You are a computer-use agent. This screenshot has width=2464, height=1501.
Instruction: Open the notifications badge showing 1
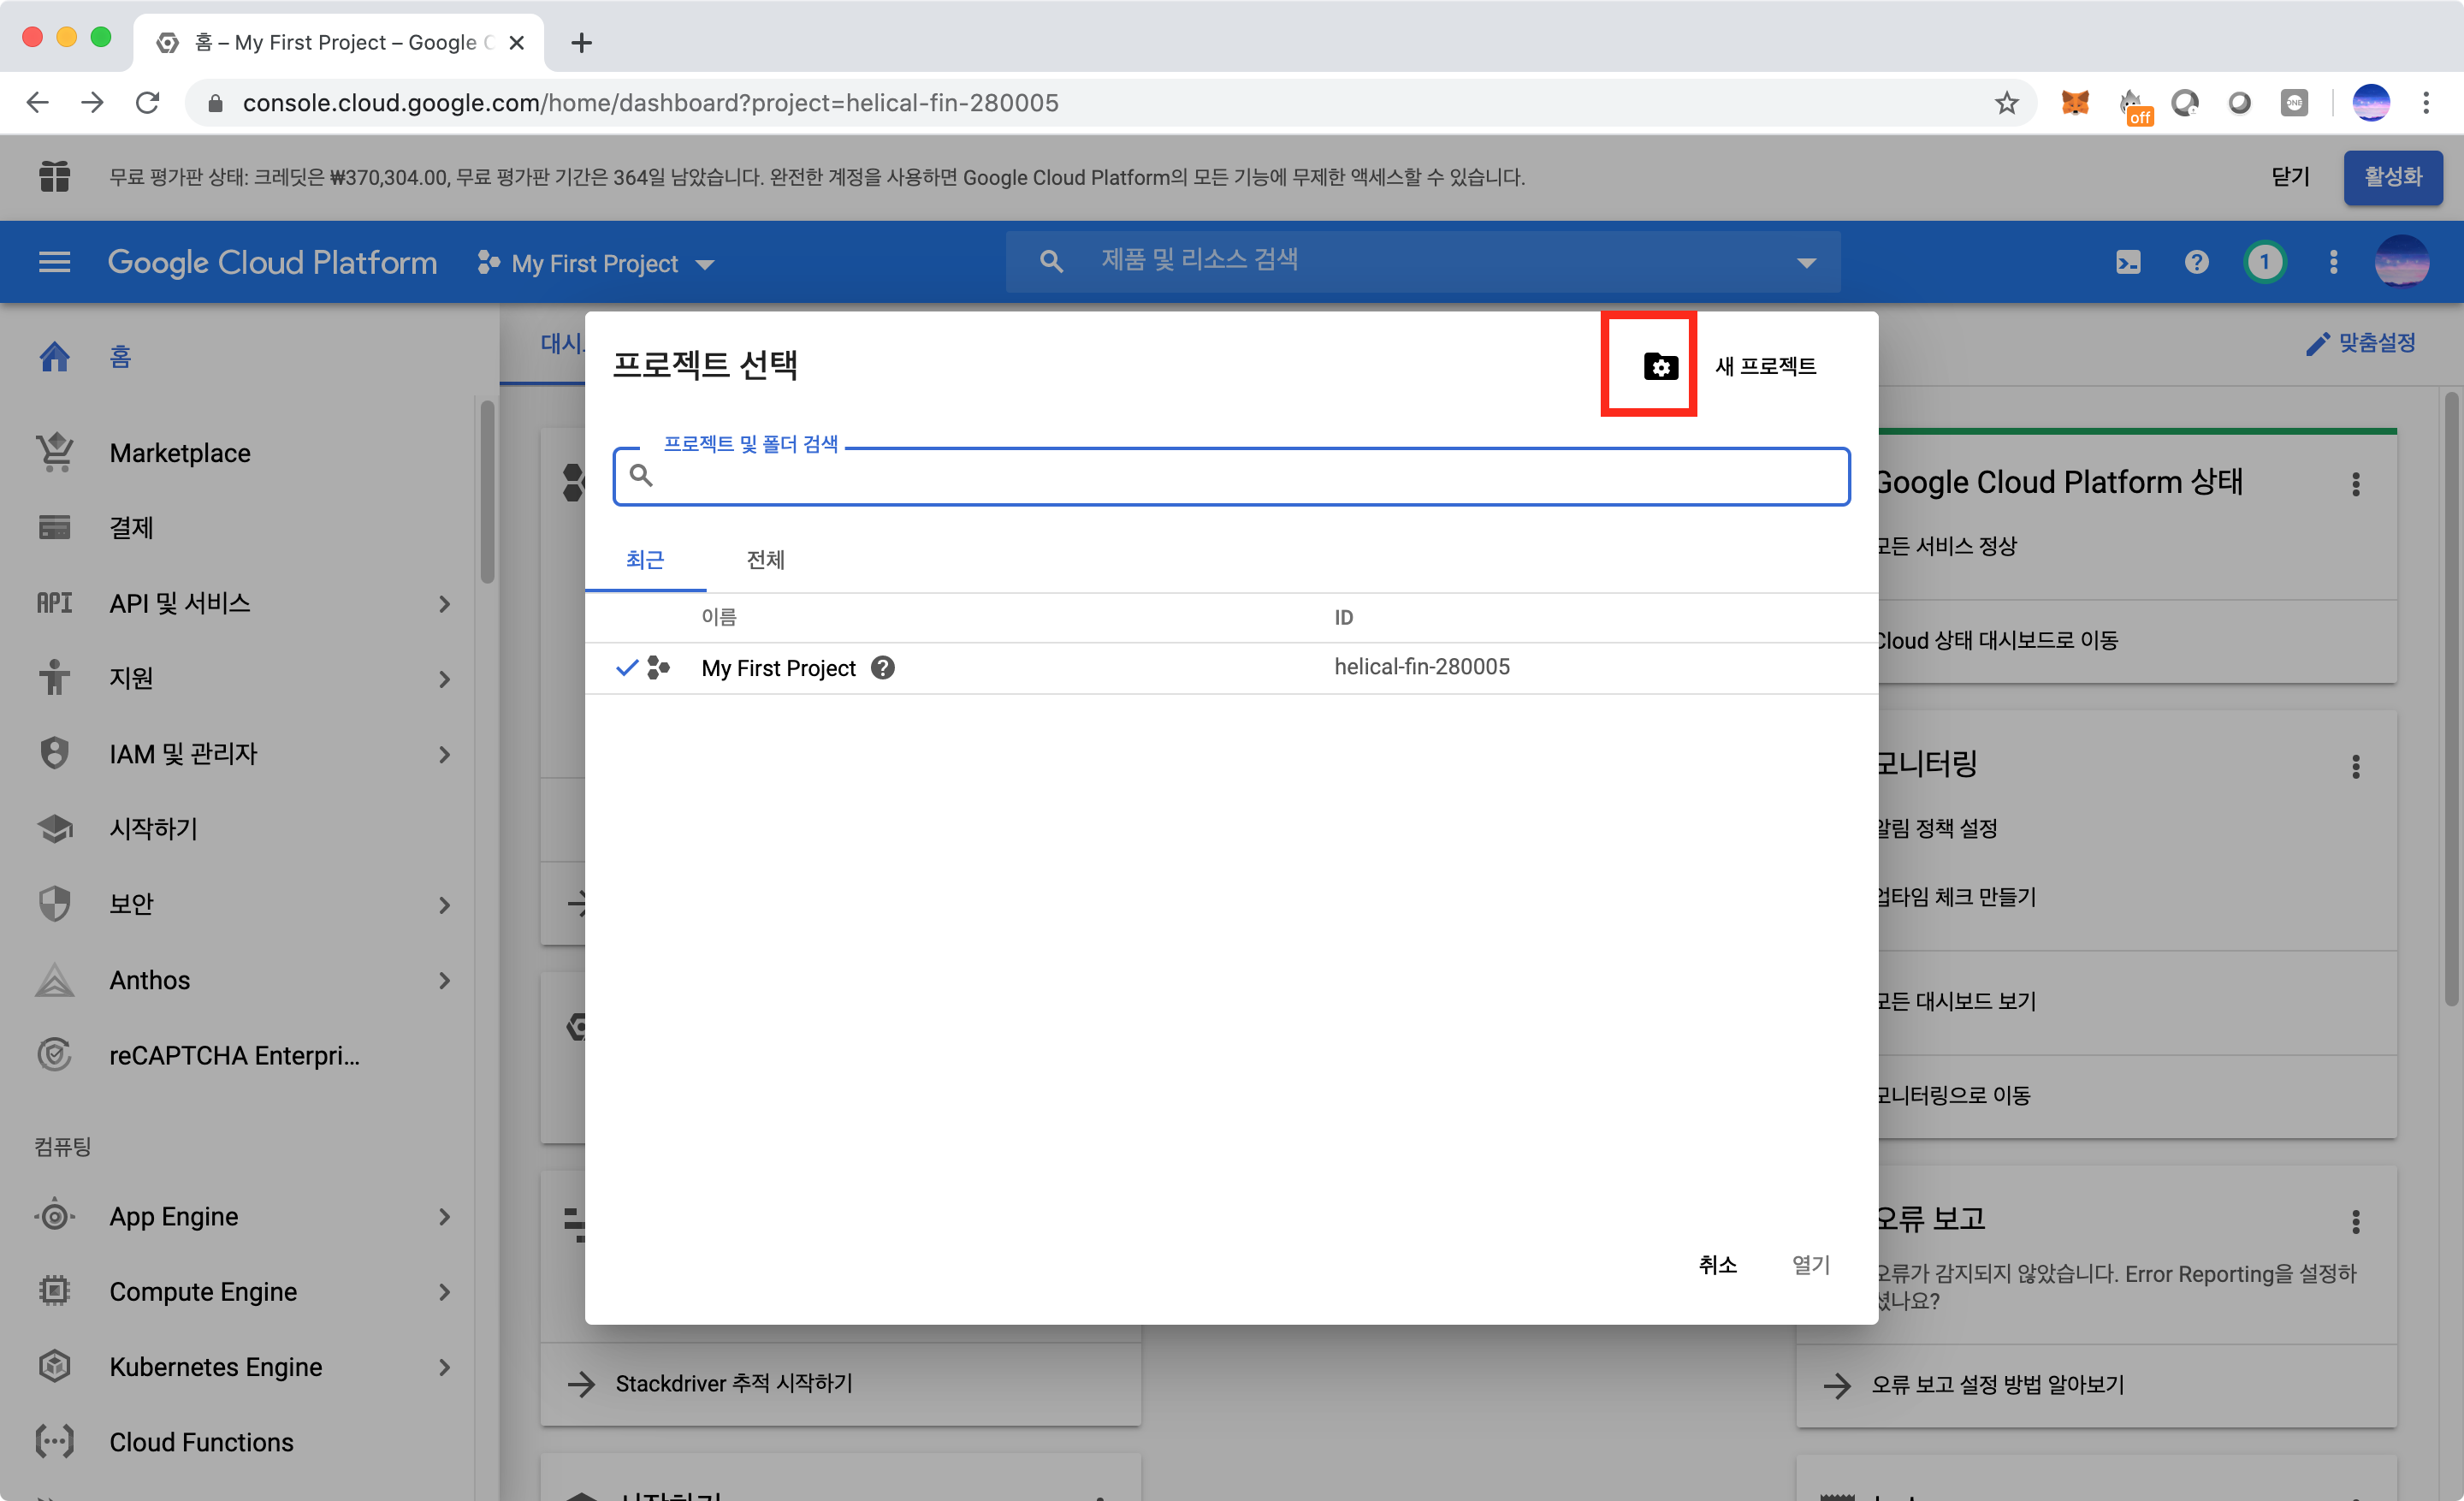pos(2264,263)
